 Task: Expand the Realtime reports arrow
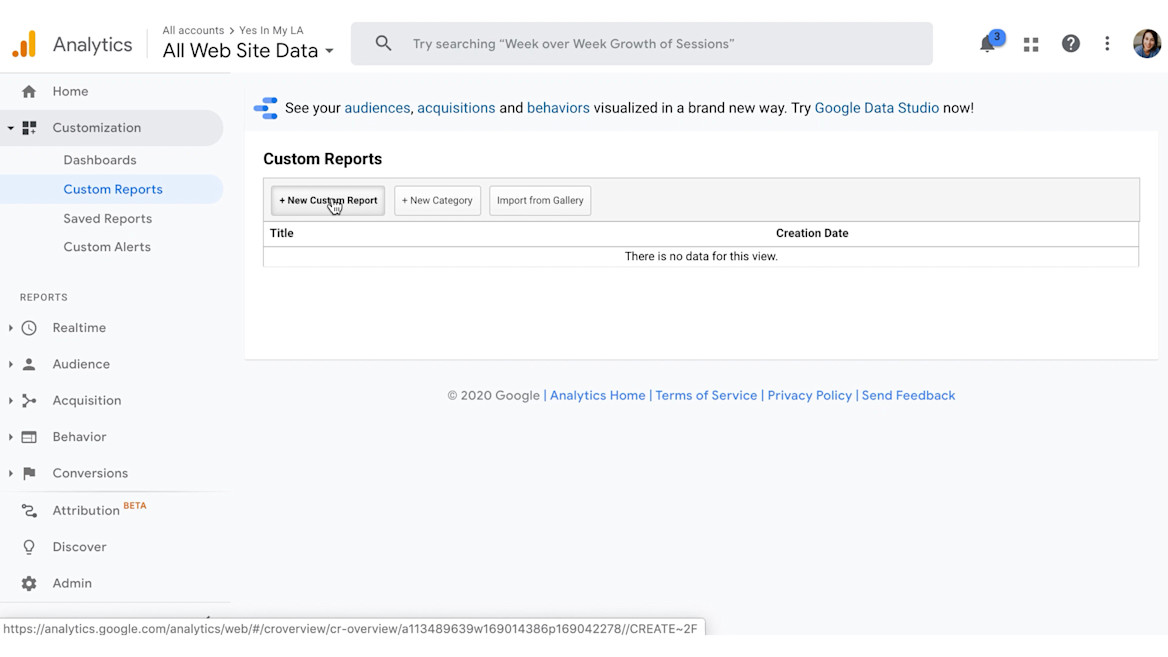pyautogui.click(x=10, y=328)
